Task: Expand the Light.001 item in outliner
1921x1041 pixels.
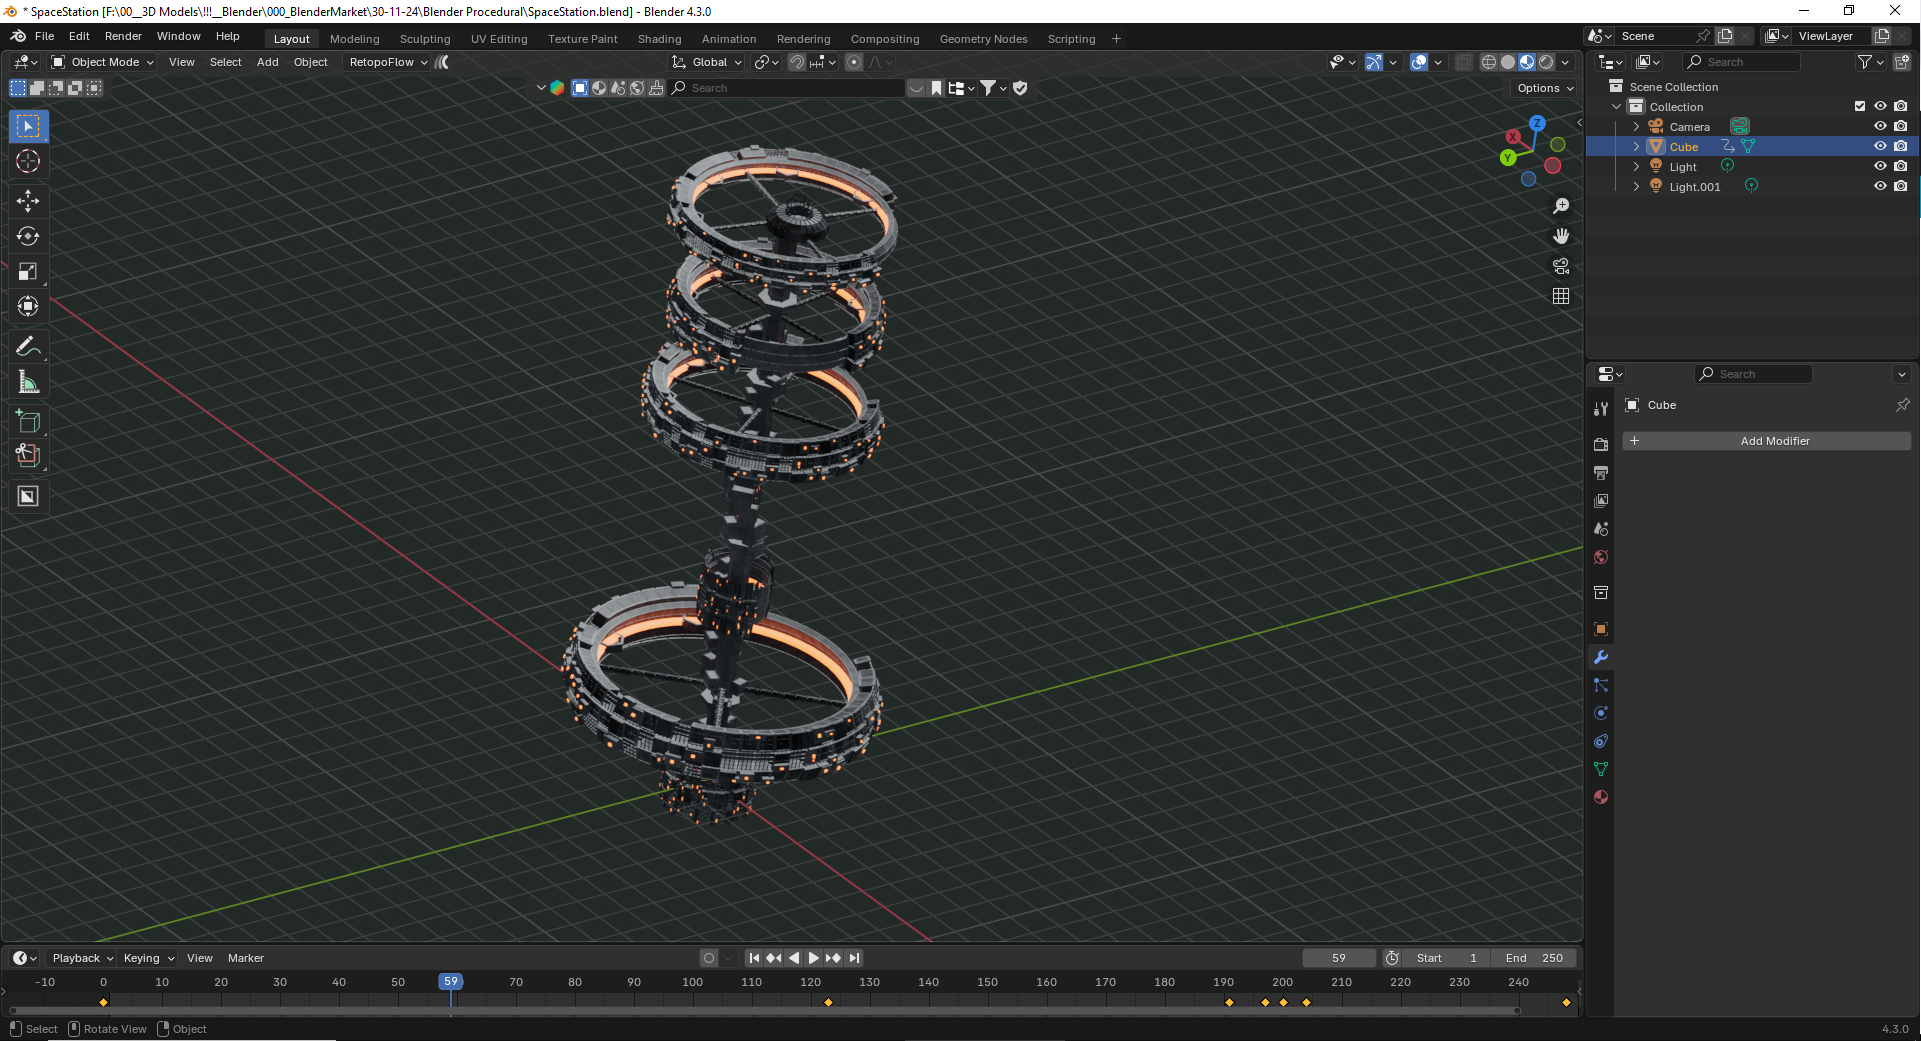Action: coord(1636,187)
